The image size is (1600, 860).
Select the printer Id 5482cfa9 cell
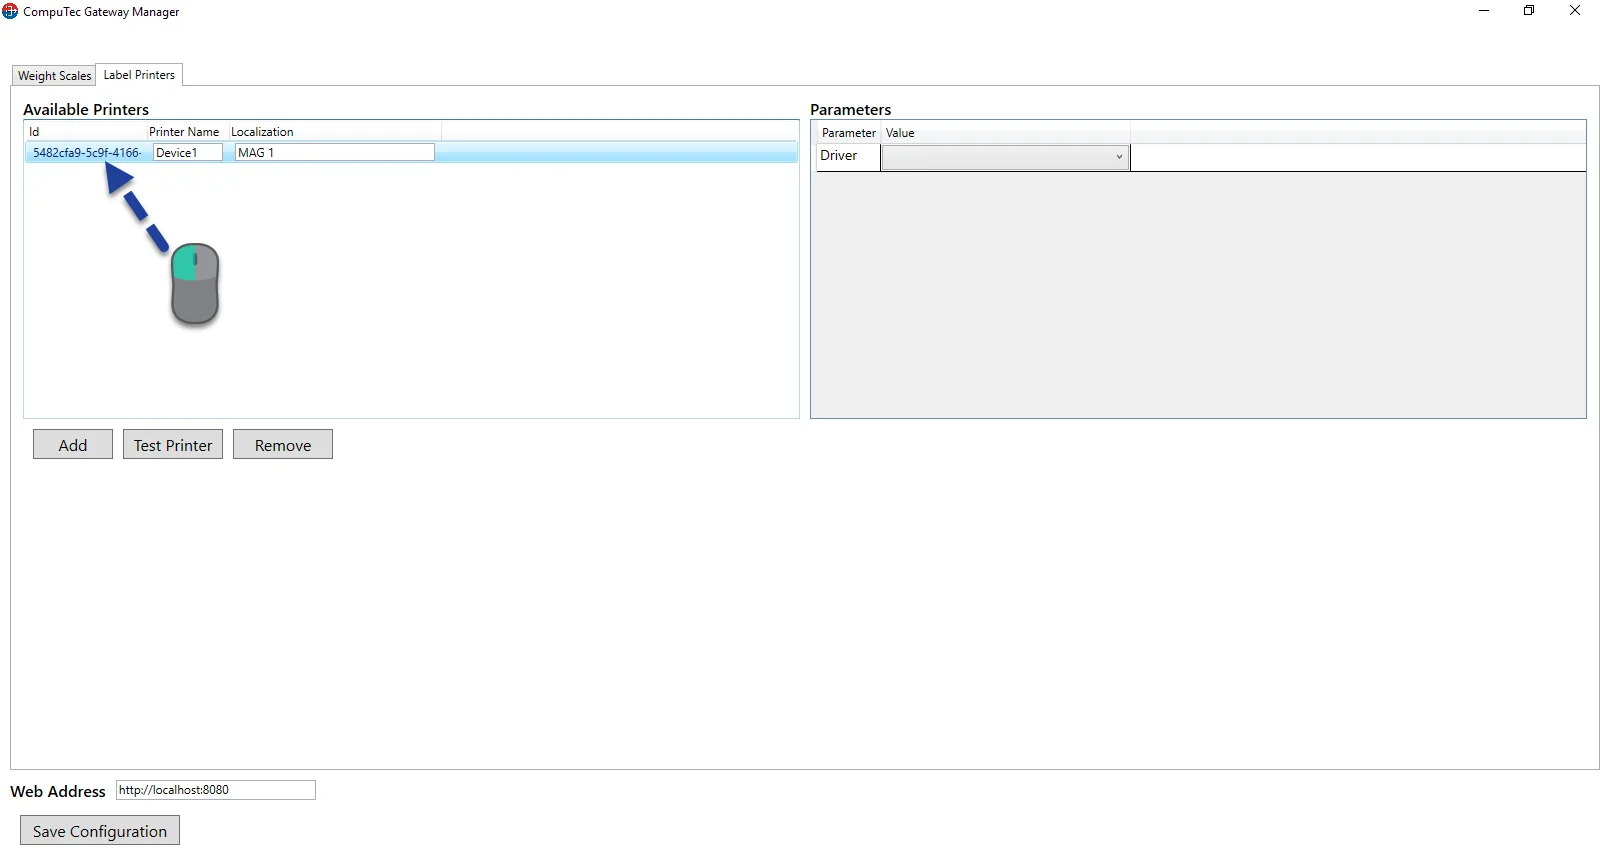point(86,153)
